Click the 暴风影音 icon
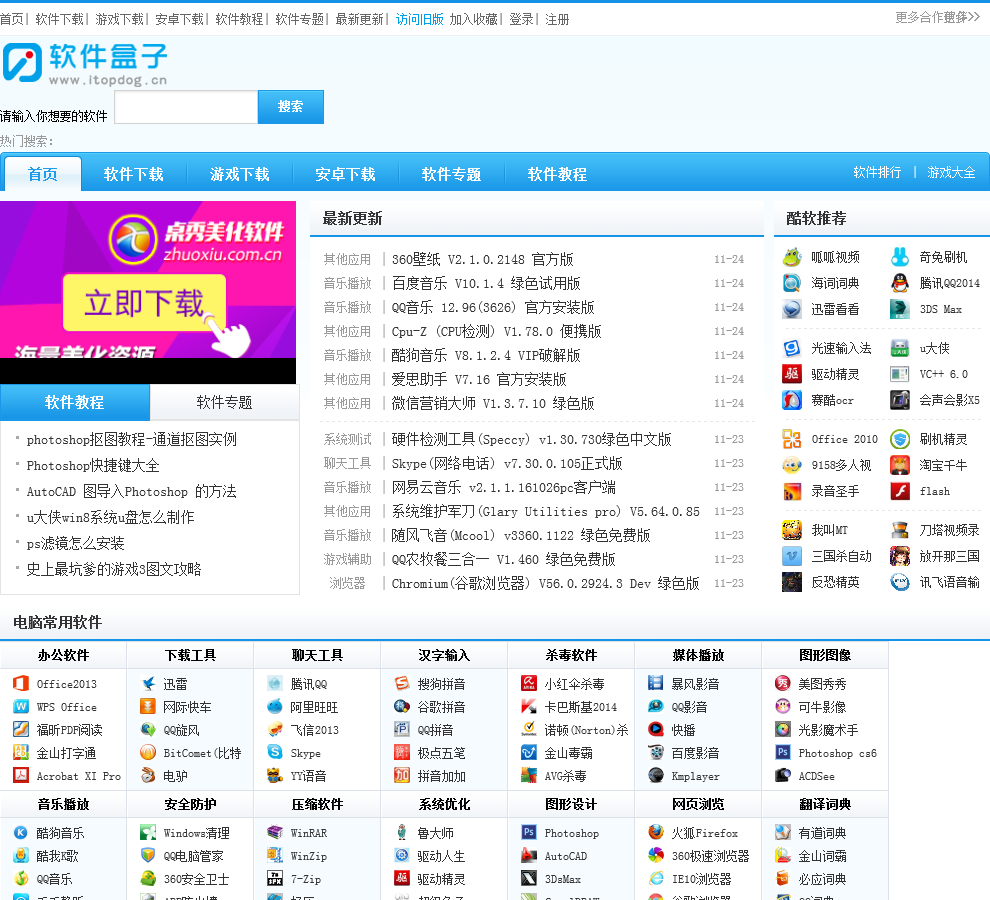Viewport: 990px width, 900px height. coord(656,683)
